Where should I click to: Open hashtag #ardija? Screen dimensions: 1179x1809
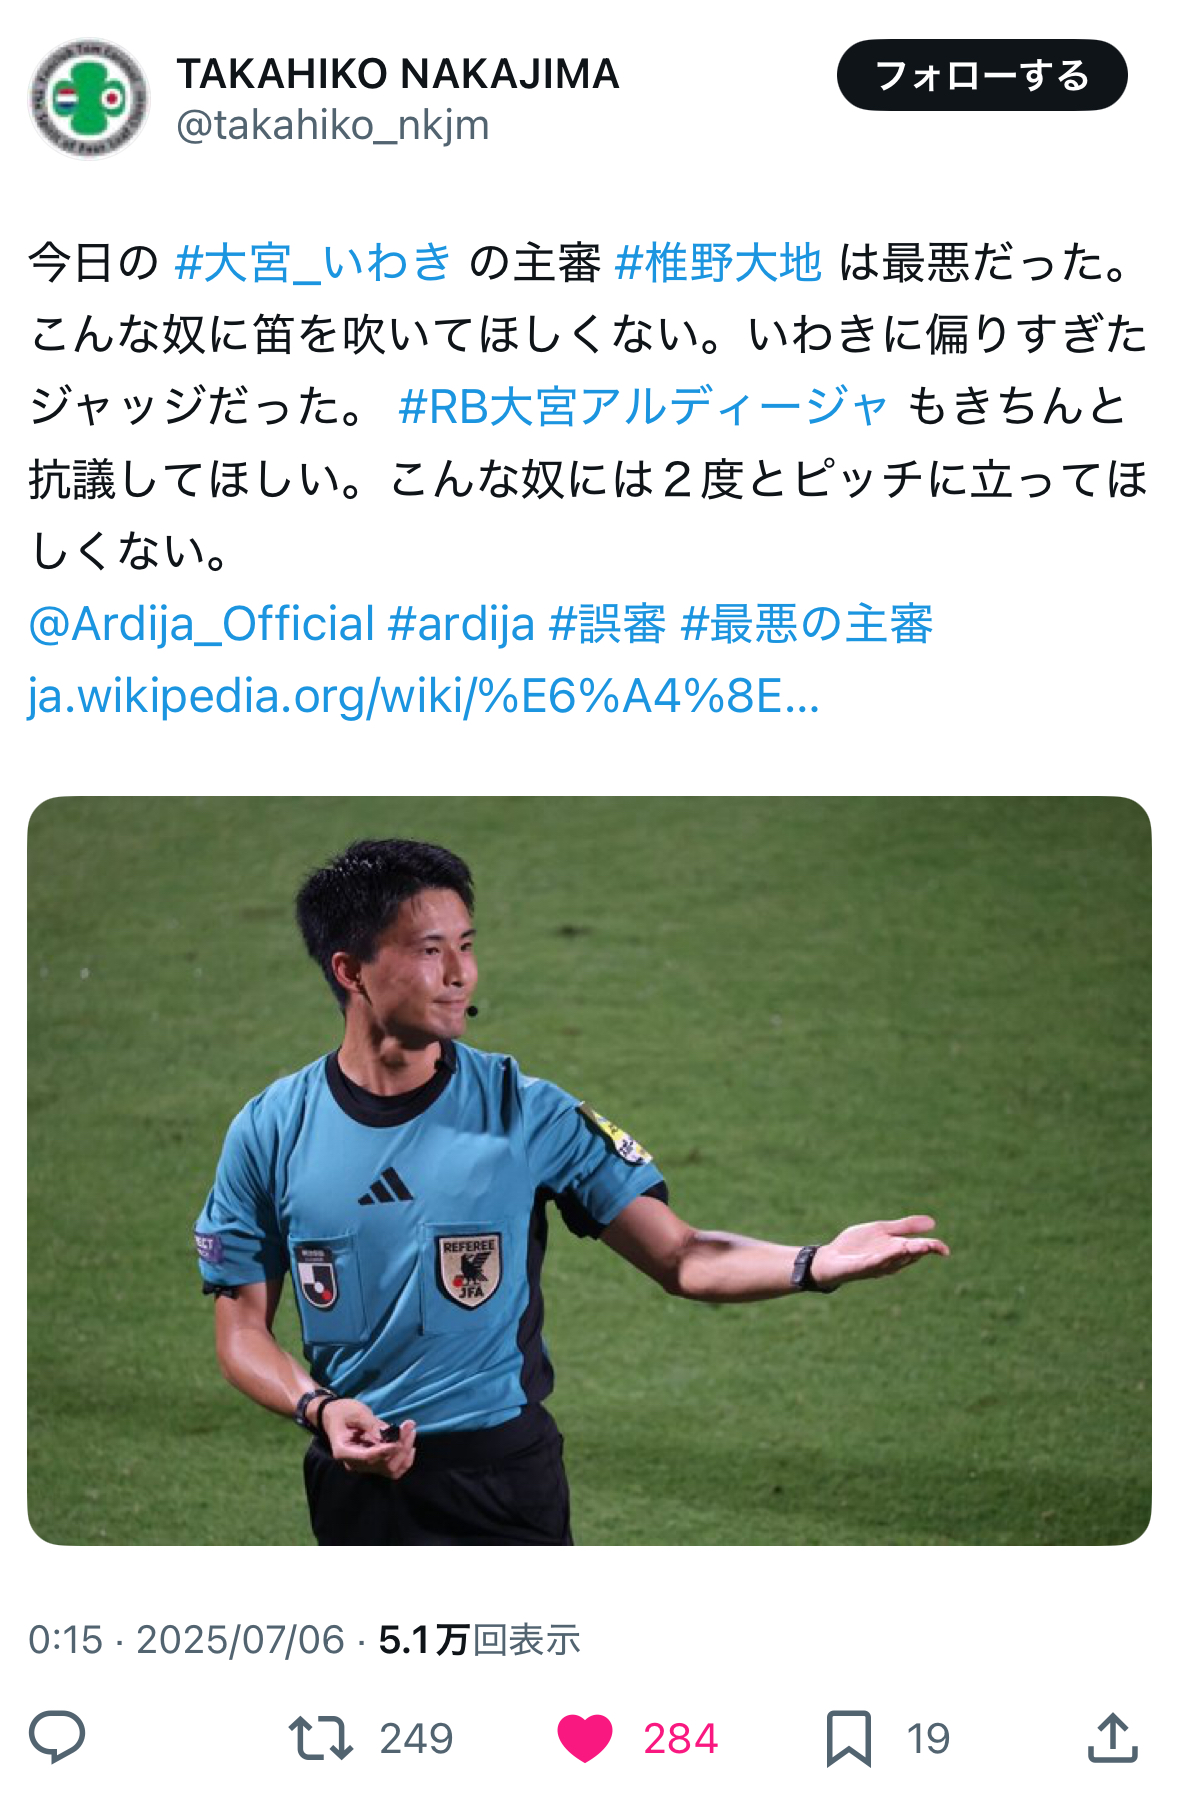[461, 624]
